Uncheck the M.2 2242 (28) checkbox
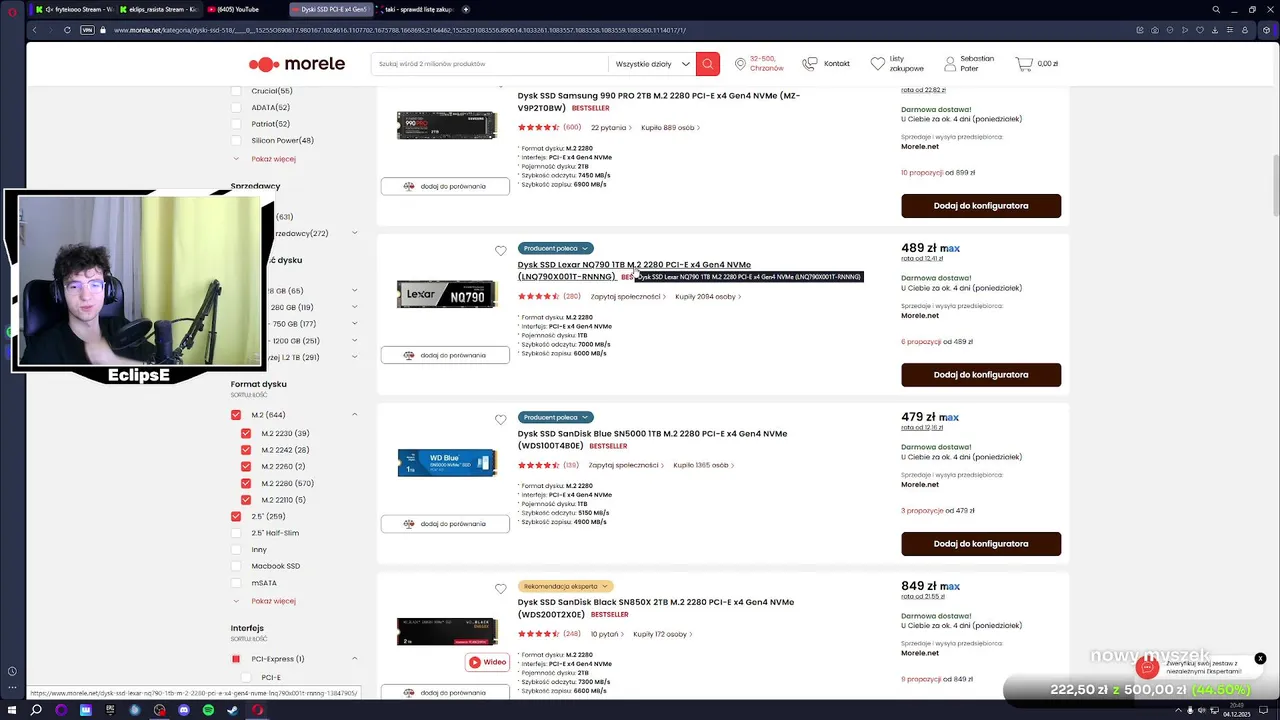The image size is (1280, 720). coord(246,450)
